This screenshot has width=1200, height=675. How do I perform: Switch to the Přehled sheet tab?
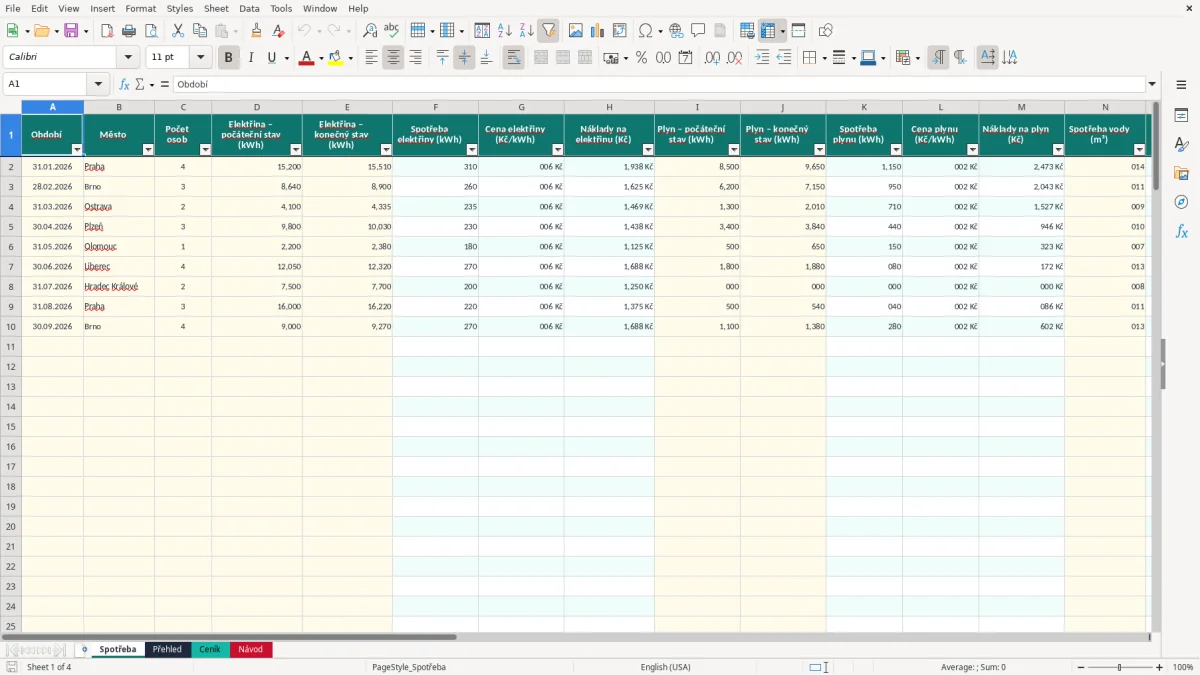click(x=167, y=650)
